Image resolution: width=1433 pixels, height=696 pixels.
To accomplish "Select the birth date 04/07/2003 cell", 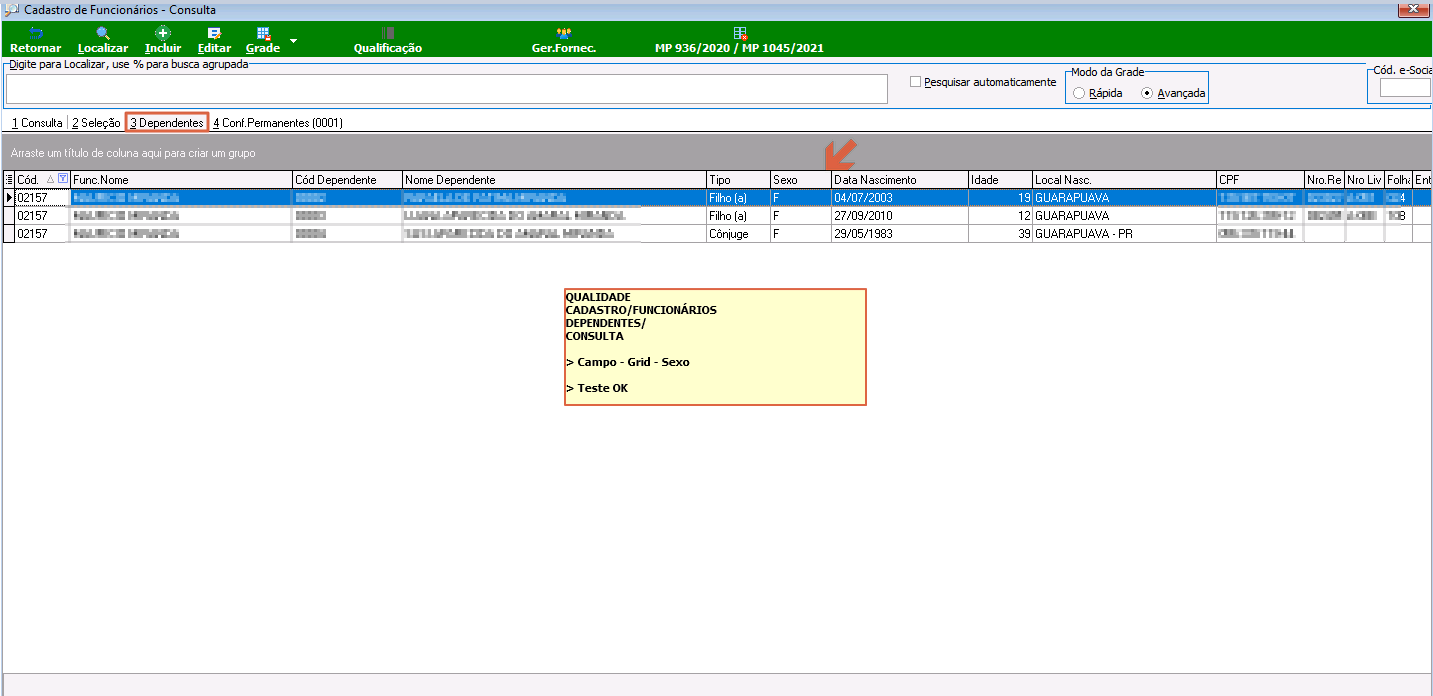I will pyautogui.click(x=899, y=198).
